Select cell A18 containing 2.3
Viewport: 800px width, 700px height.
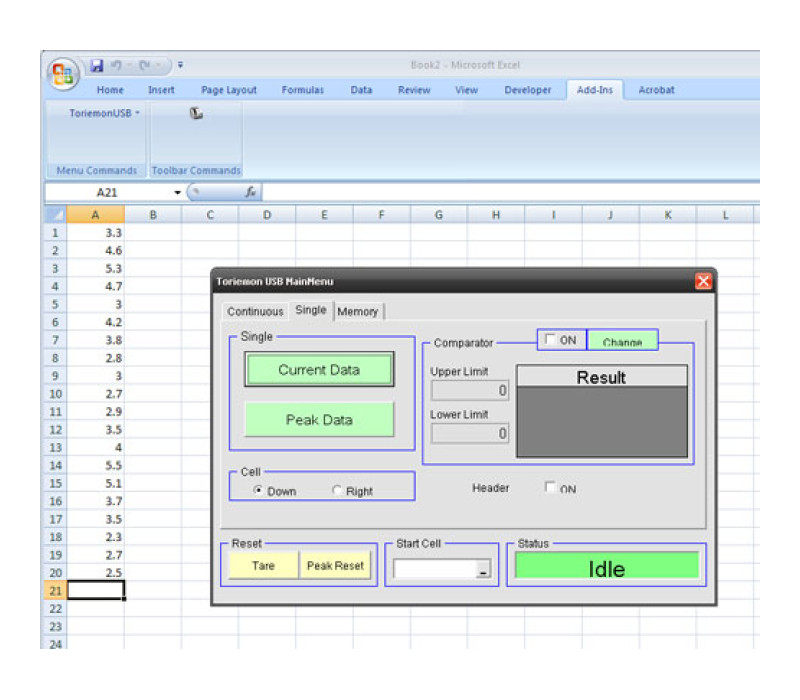(95, 537)
